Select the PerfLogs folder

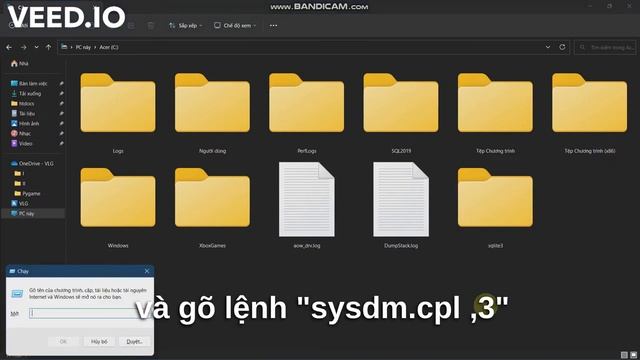pos(307,113)
